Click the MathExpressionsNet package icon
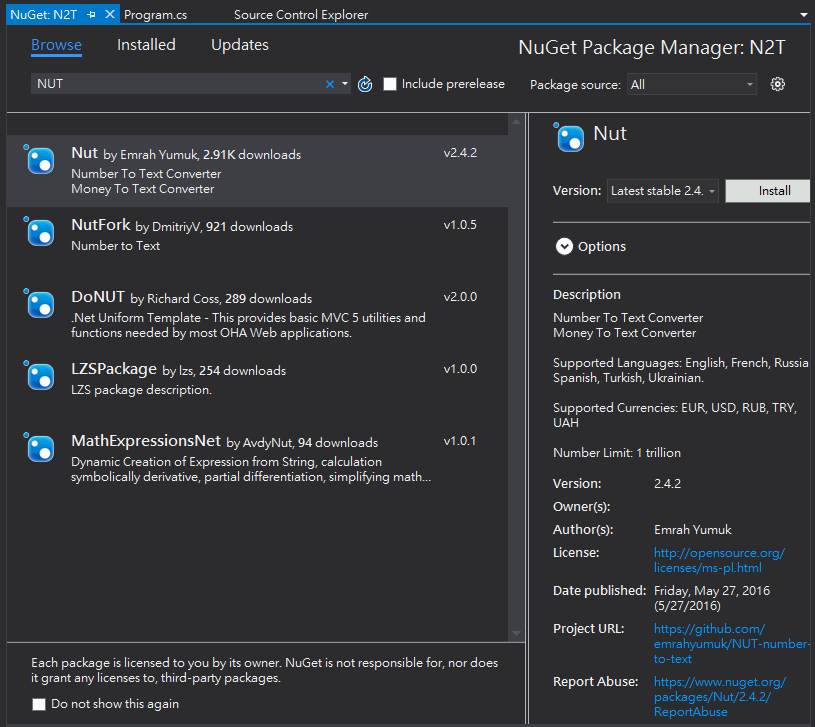 click(x=40, y=448)
